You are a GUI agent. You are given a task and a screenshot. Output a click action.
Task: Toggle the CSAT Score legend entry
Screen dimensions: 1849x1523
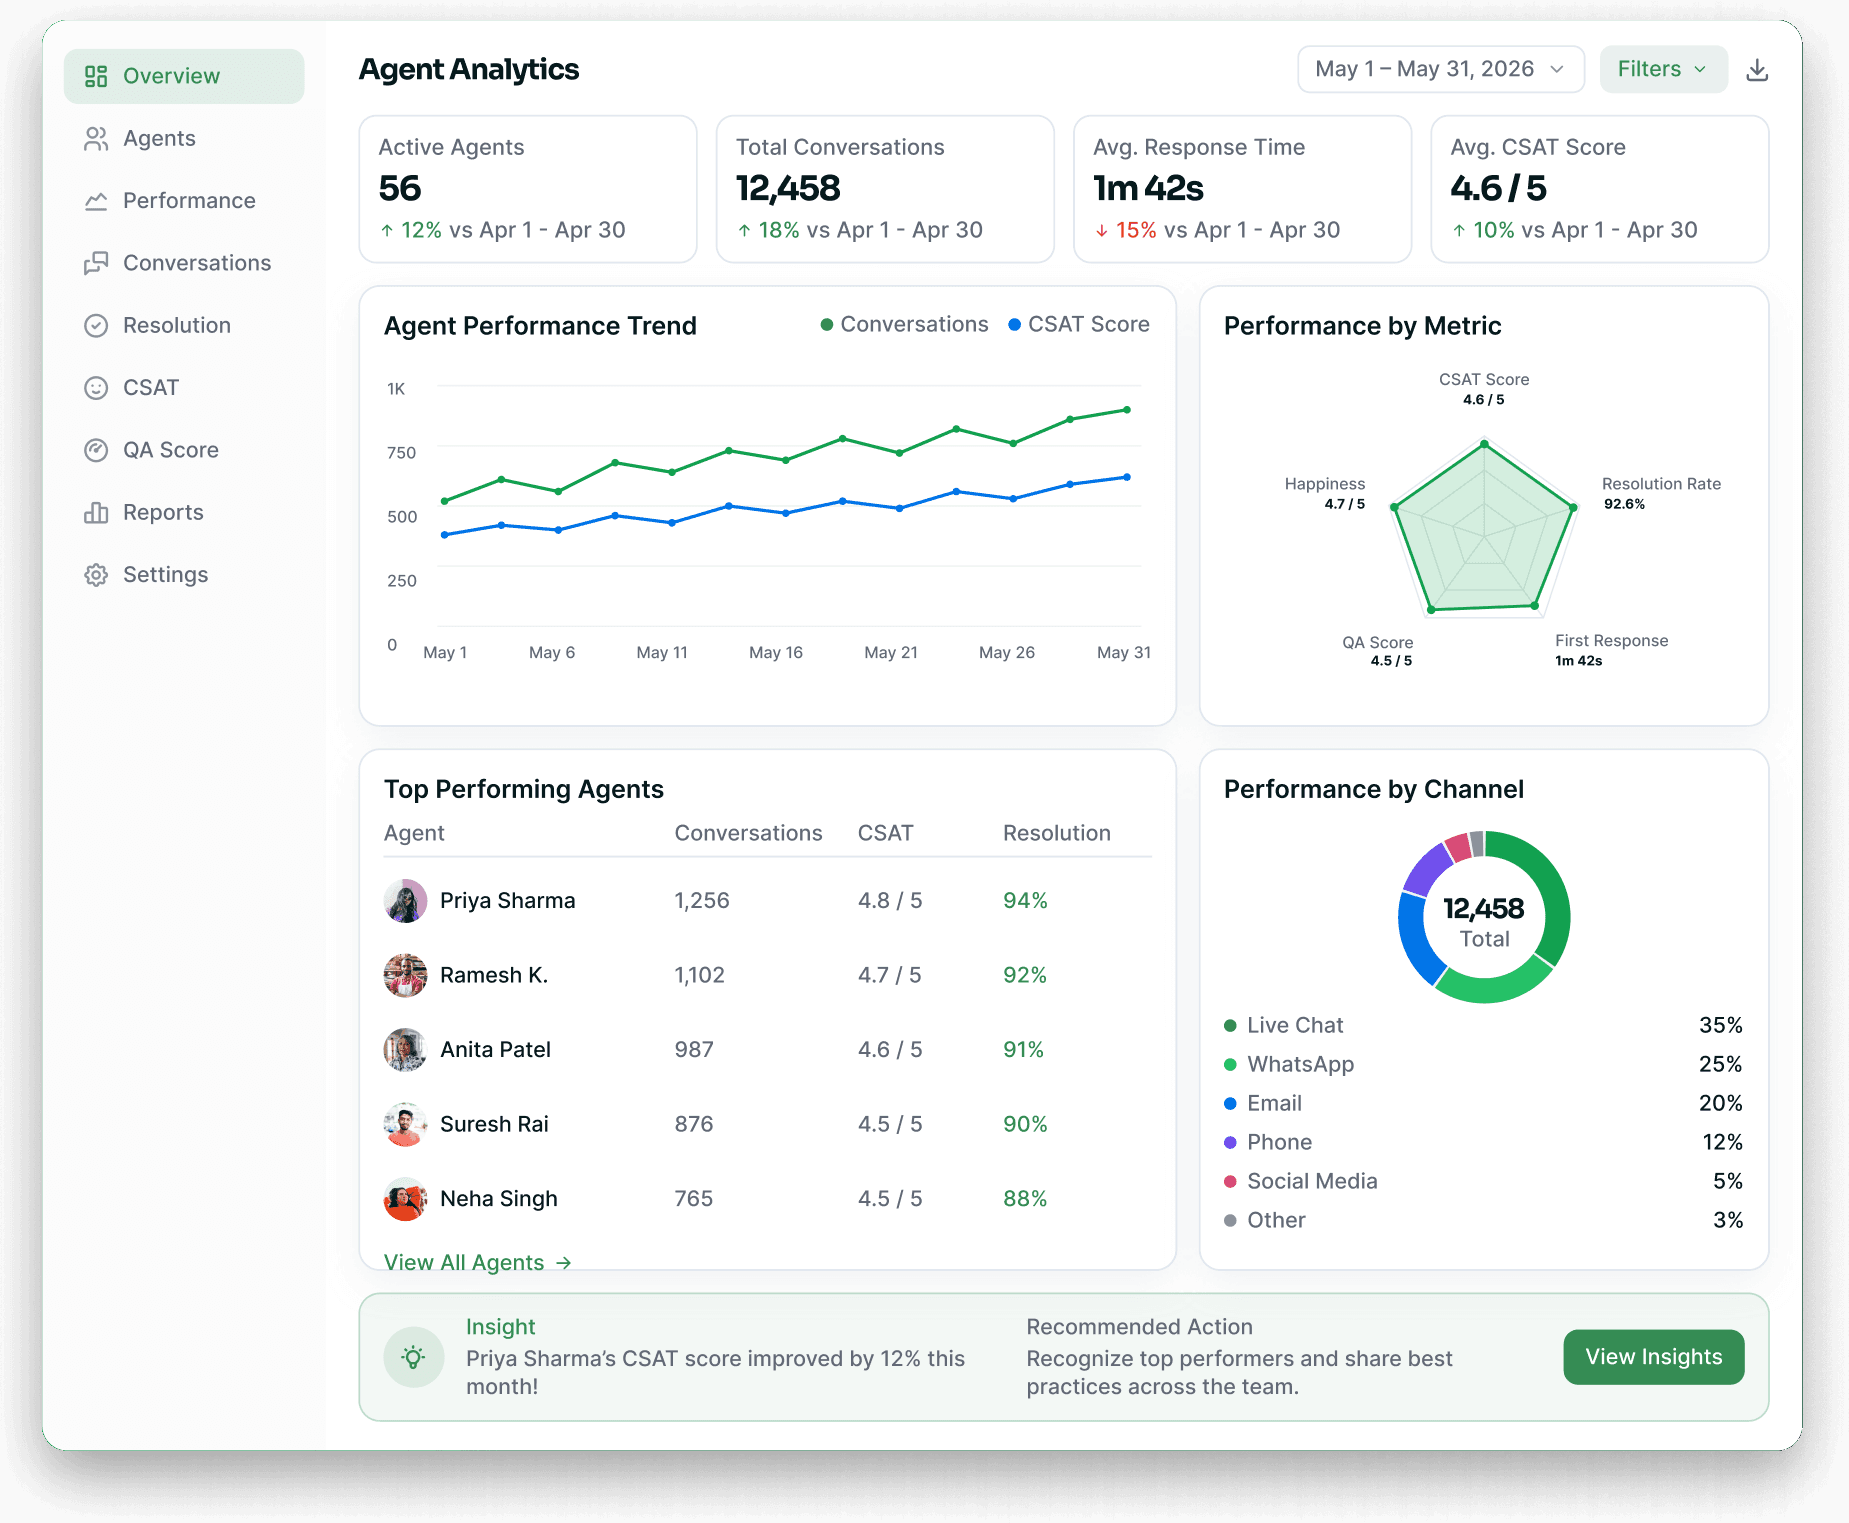point(1079,324)
